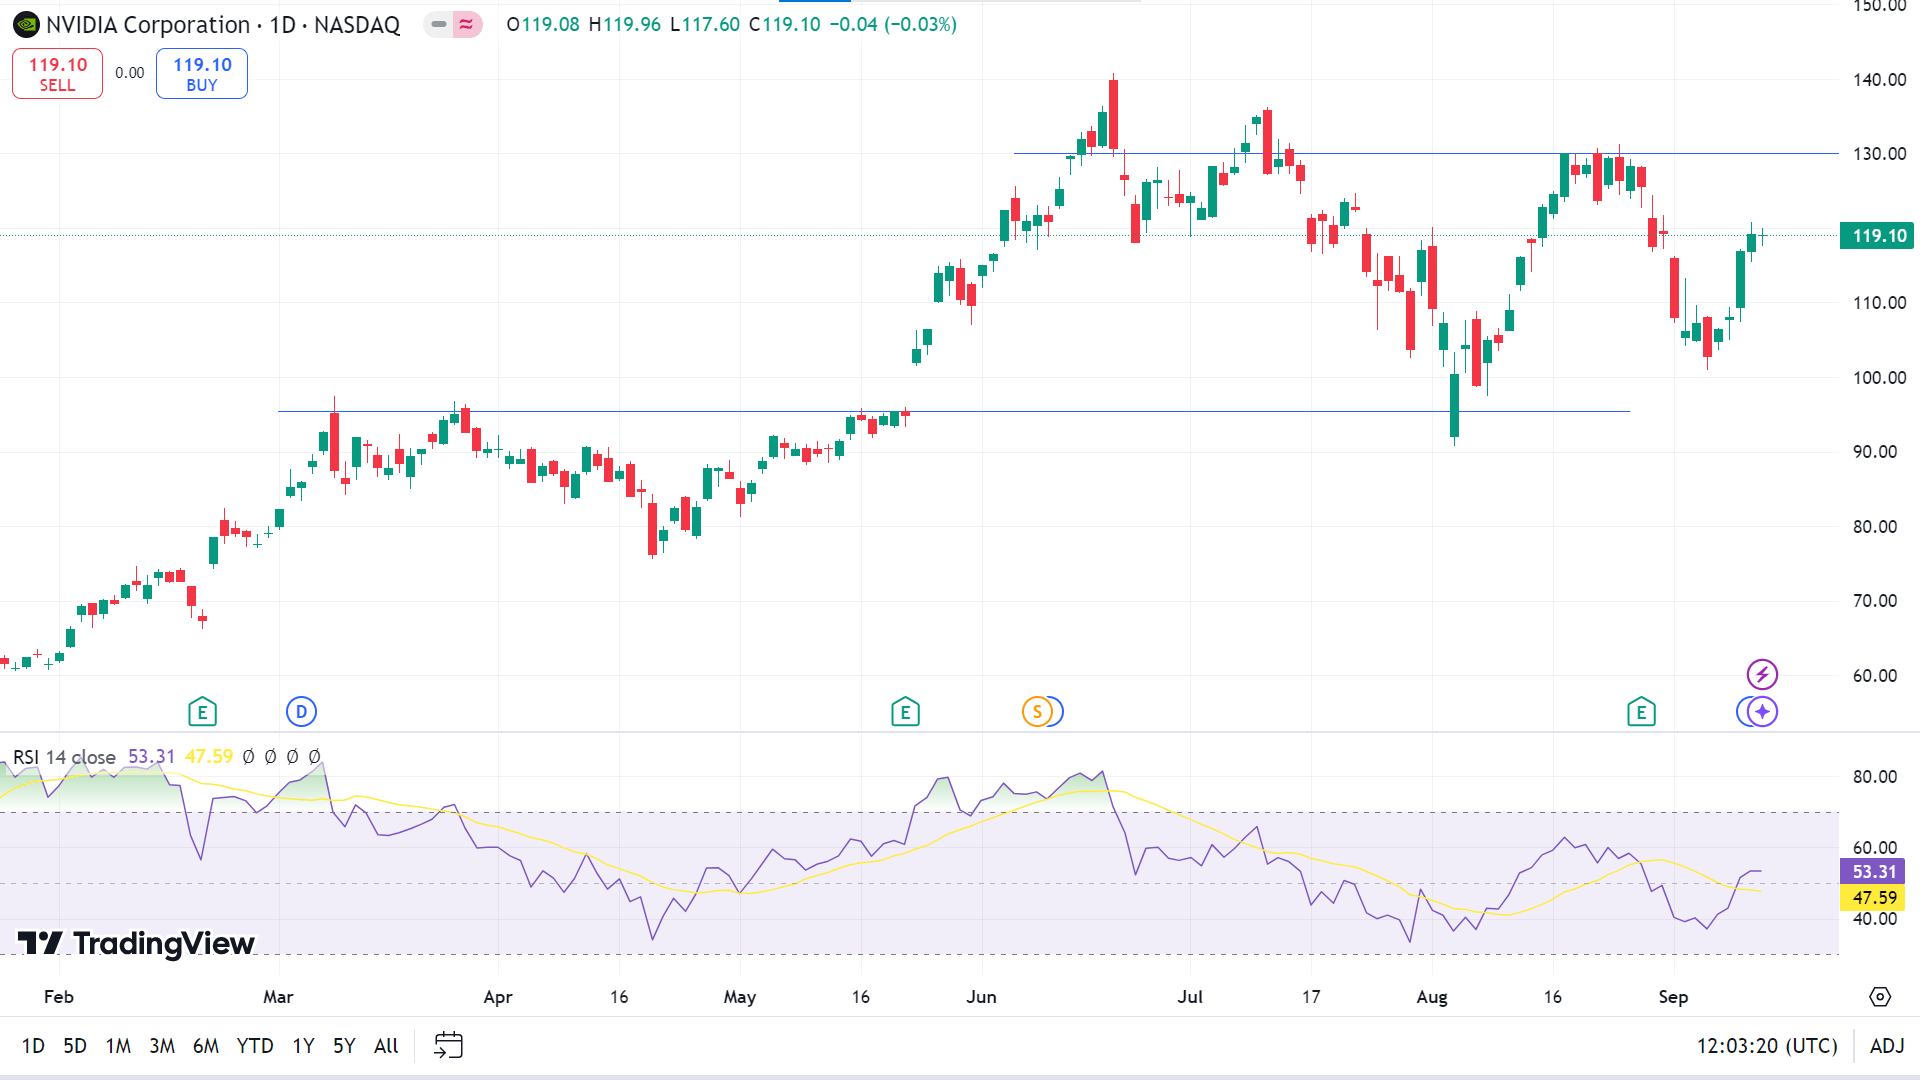
Task: Click the 110.00 price axis label
Action: tap(1879, 303)
